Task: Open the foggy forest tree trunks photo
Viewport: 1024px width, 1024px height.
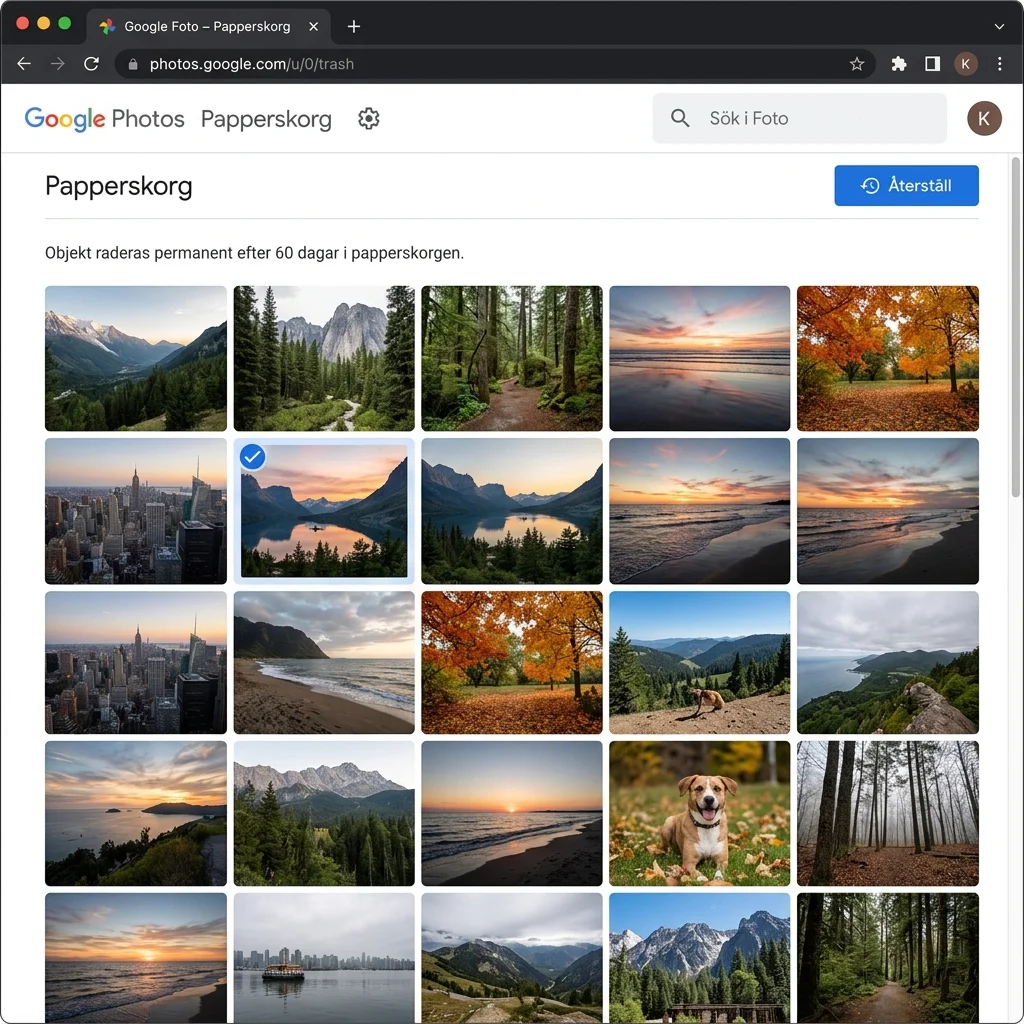Action: (888, 813)
